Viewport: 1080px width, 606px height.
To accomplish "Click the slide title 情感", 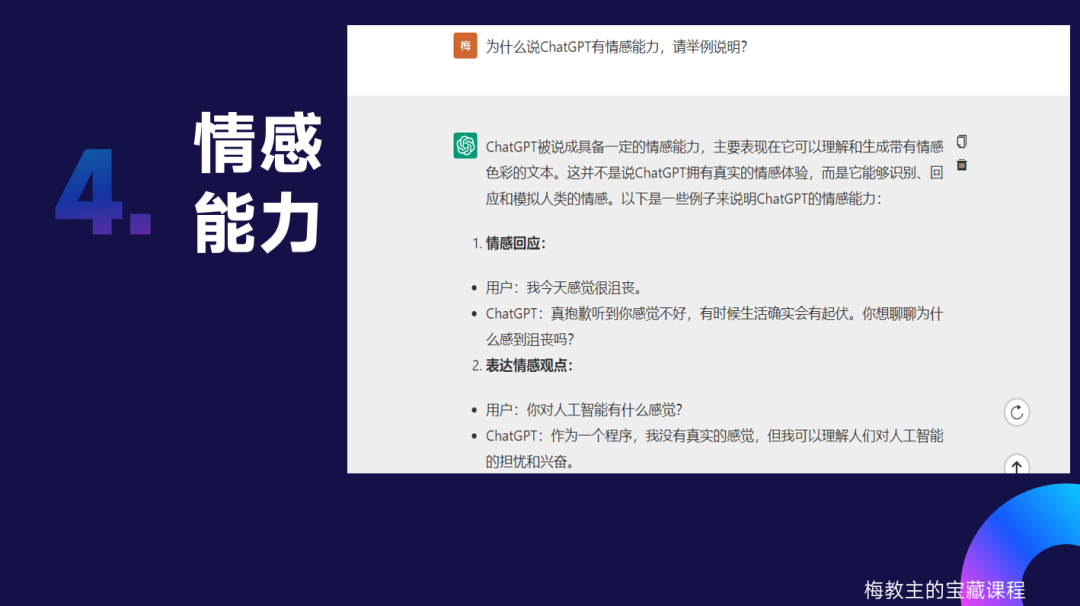I will click(258, 143).
